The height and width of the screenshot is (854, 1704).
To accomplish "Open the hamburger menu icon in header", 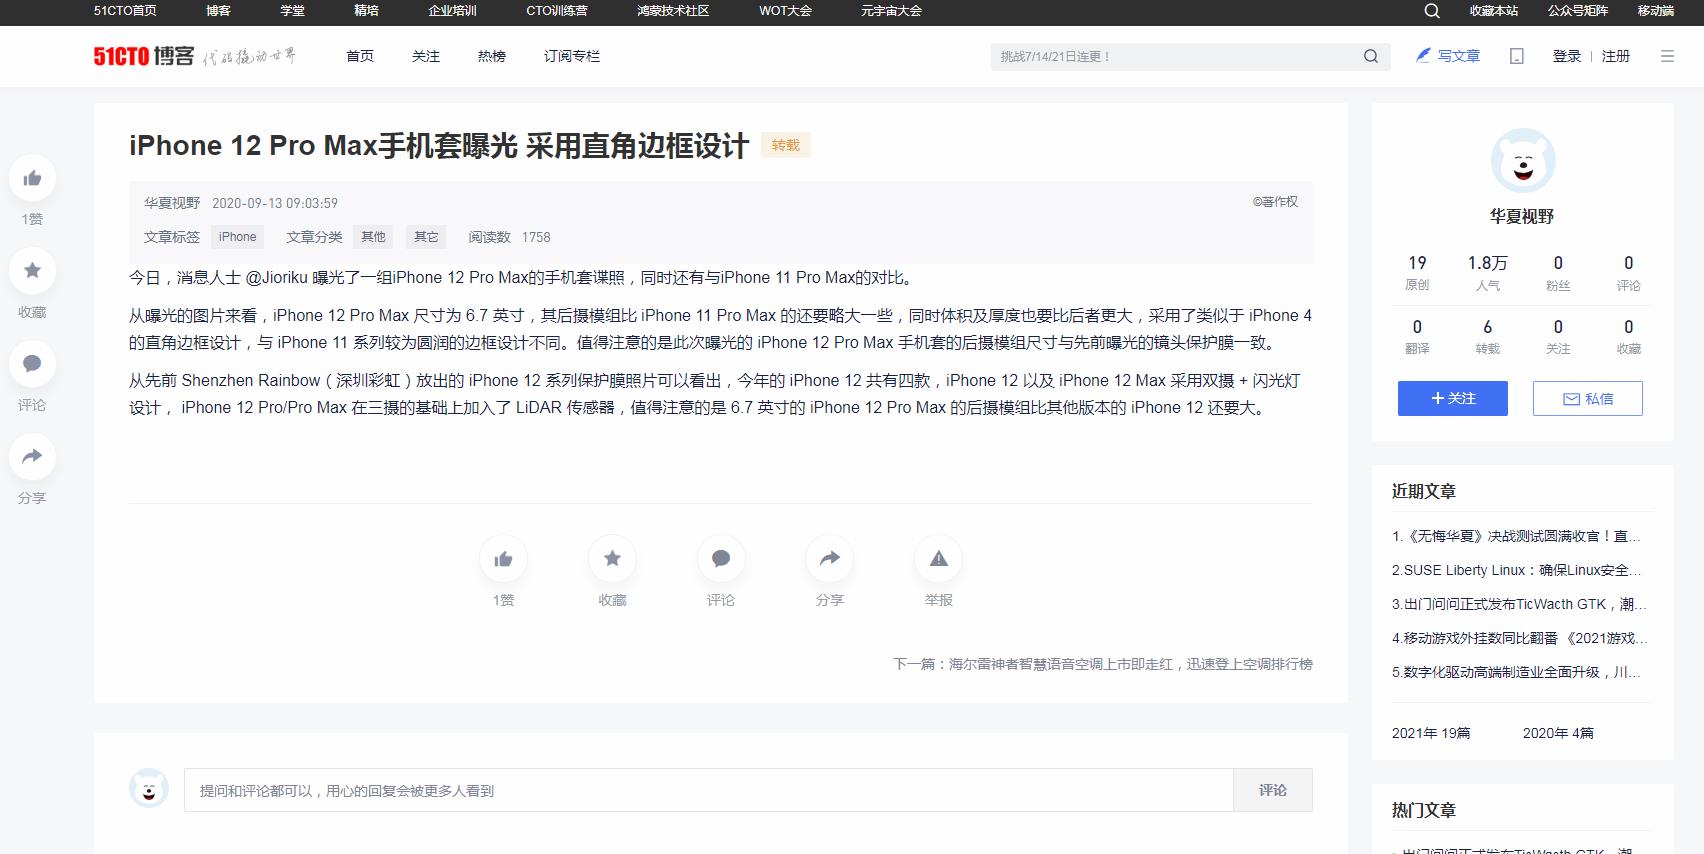I will coord(1667,56).
